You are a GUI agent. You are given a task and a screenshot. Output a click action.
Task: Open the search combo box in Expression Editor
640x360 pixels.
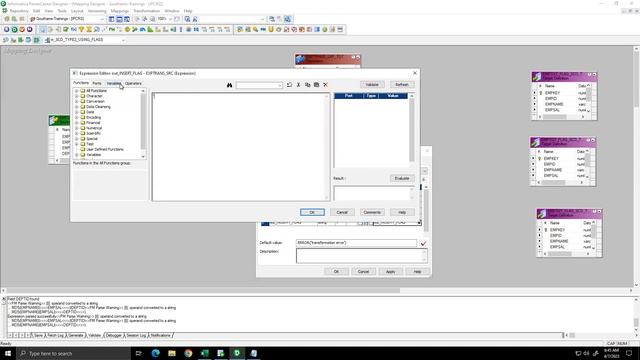click(259, 85)
